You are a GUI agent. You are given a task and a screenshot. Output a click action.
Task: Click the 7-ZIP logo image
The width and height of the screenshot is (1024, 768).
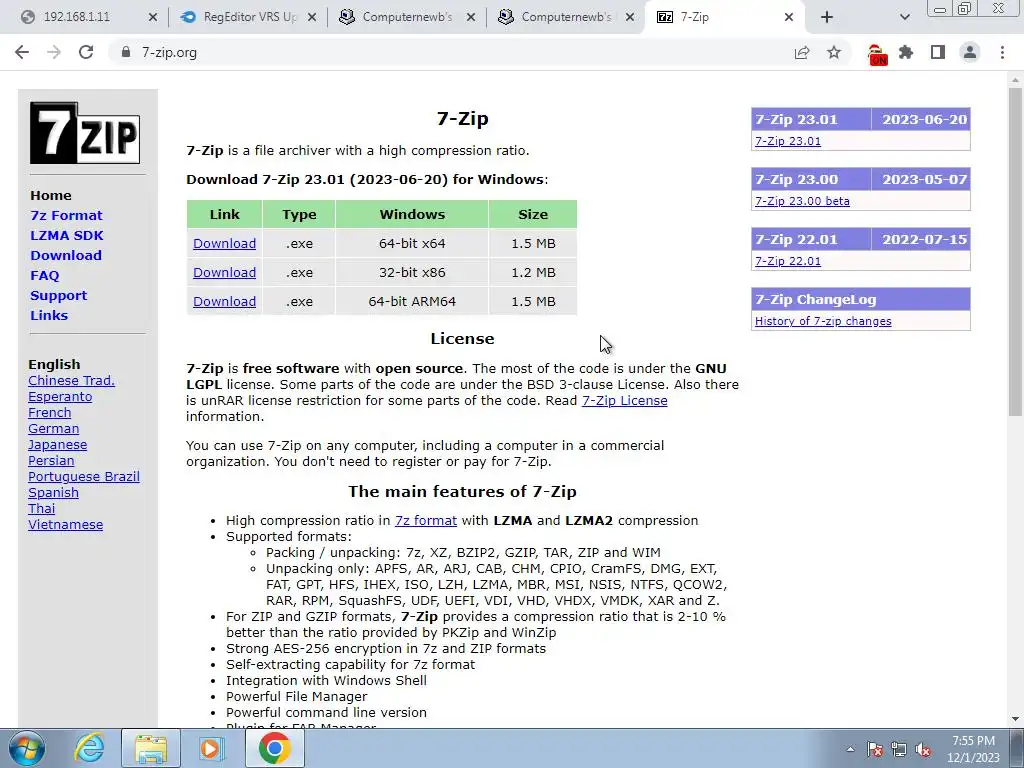coord(85,133)
